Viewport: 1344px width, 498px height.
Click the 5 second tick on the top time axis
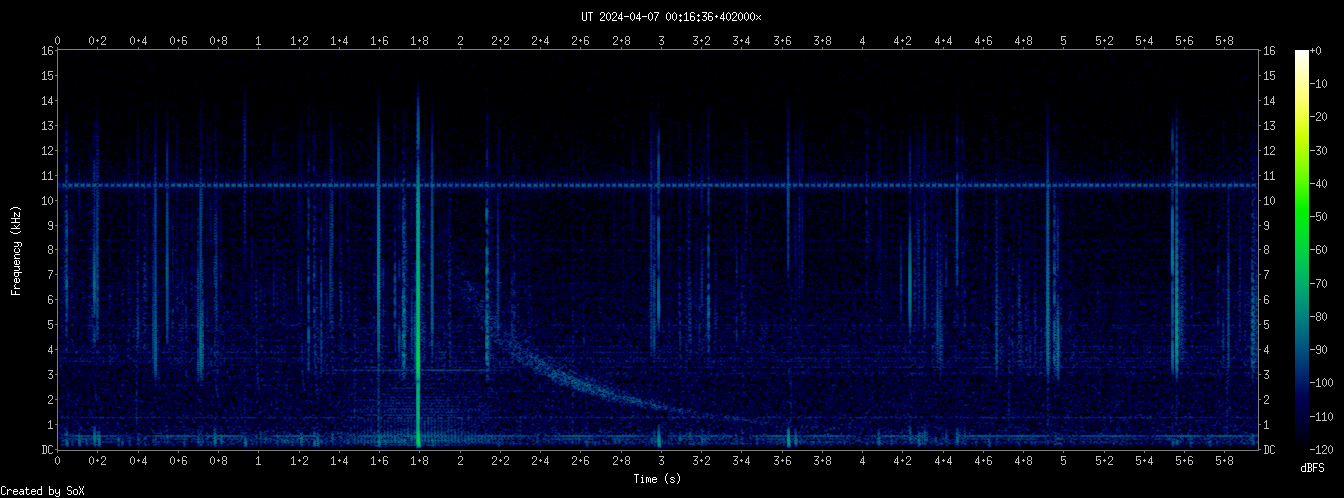[1063, 41]
